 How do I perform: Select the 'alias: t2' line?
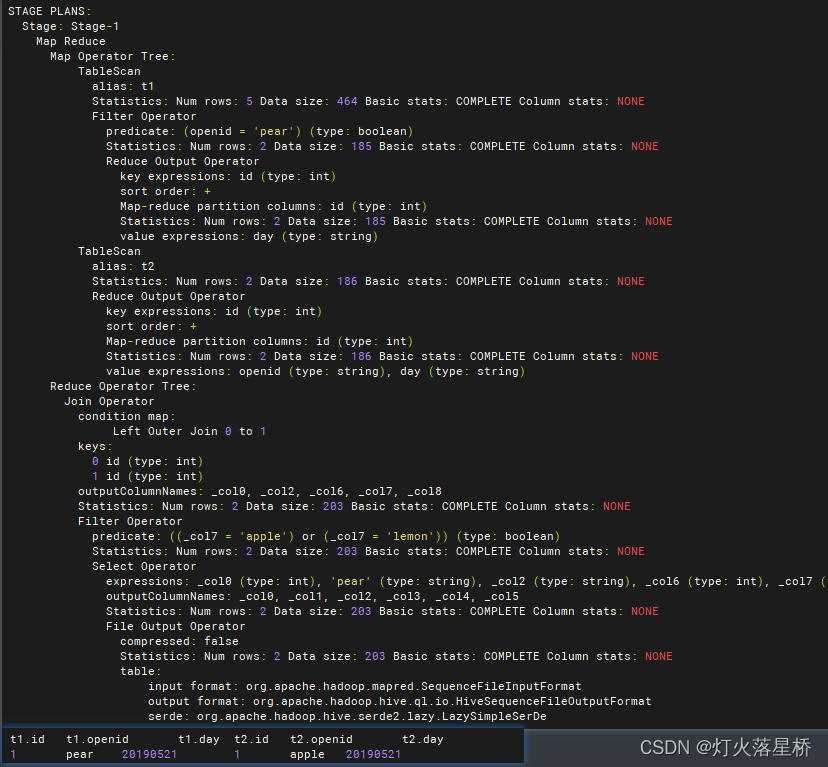[123, 266]
